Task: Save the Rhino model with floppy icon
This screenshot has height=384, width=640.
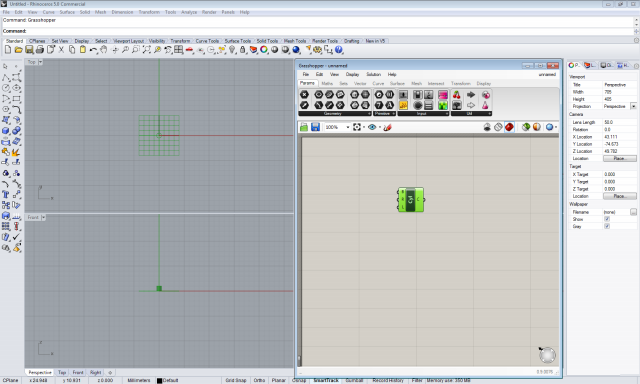Action: click(x=29, y=50)
